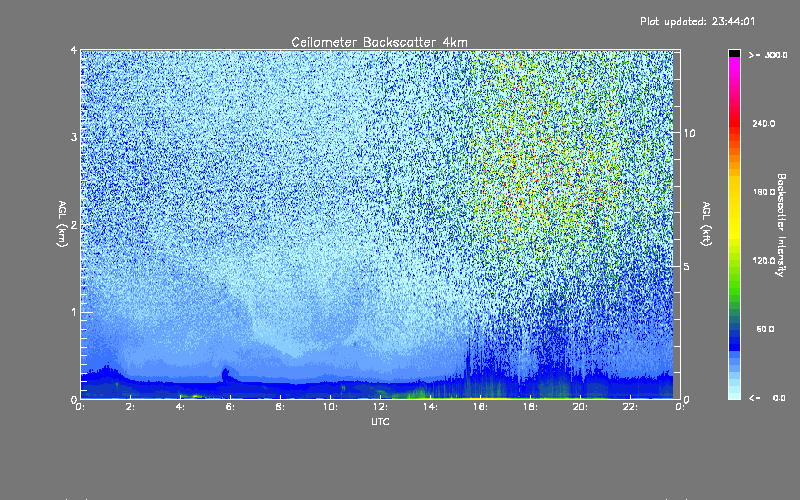
Task: Click the "18:" UTC time tick label
Action: [x=530, y=407]
